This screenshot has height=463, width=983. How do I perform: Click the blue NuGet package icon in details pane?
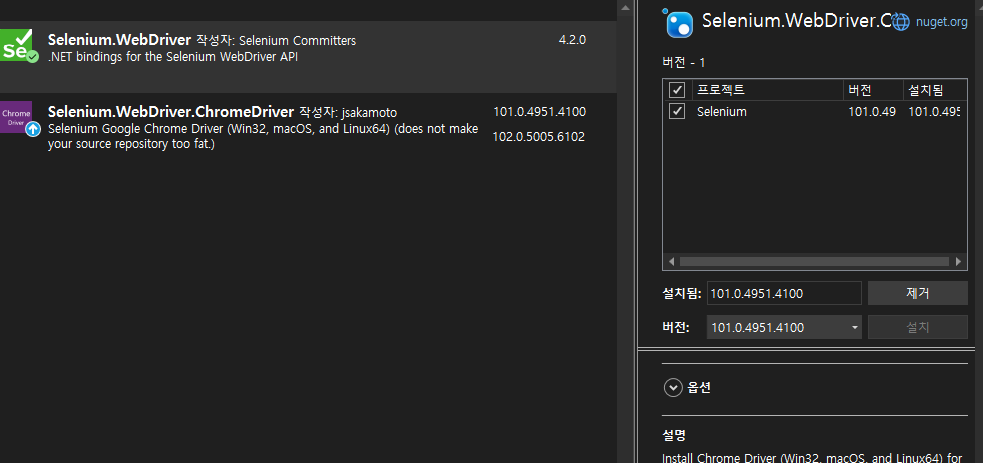[x=680, y=23]
